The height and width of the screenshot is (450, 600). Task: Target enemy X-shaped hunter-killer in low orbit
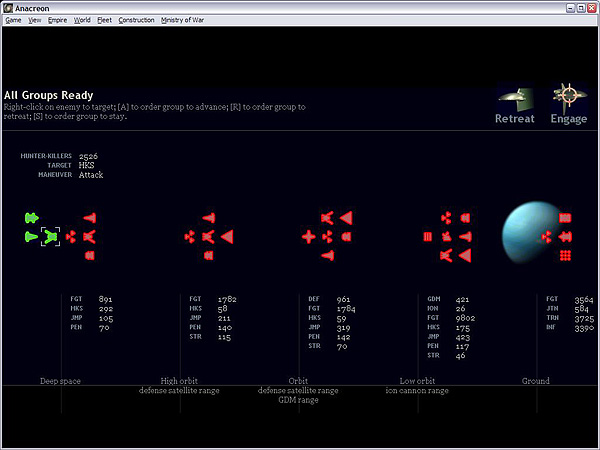(446, 255)
